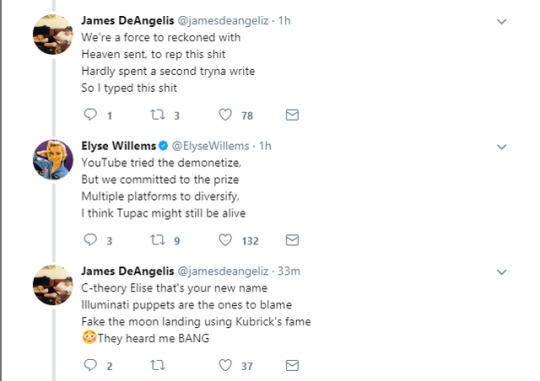Expand options chevron on Elyse Willems' tweet
Viewport: 540px width, 381px height.
502,147
